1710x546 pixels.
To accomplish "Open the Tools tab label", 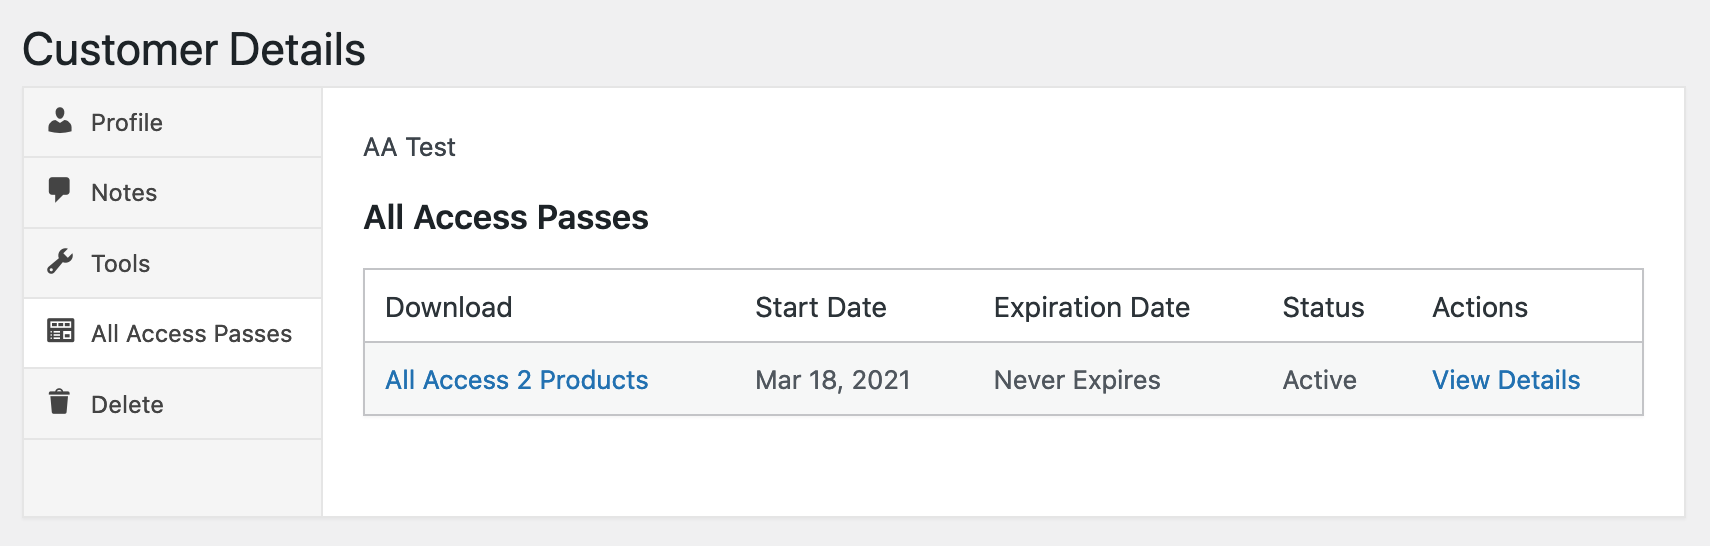I will pyautogui.click(x=121, y=264).
